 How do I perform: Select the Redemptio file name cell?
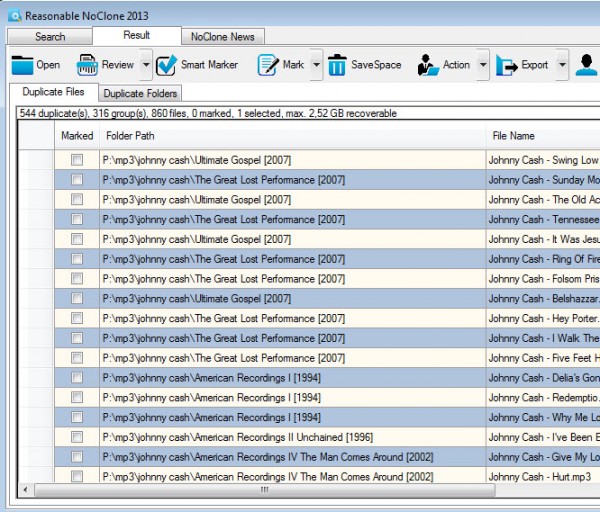tap(543, 398)
